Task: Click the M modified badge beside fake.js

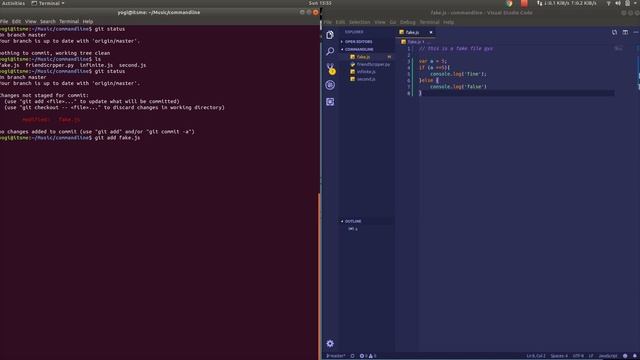Action: pos(389,57)
